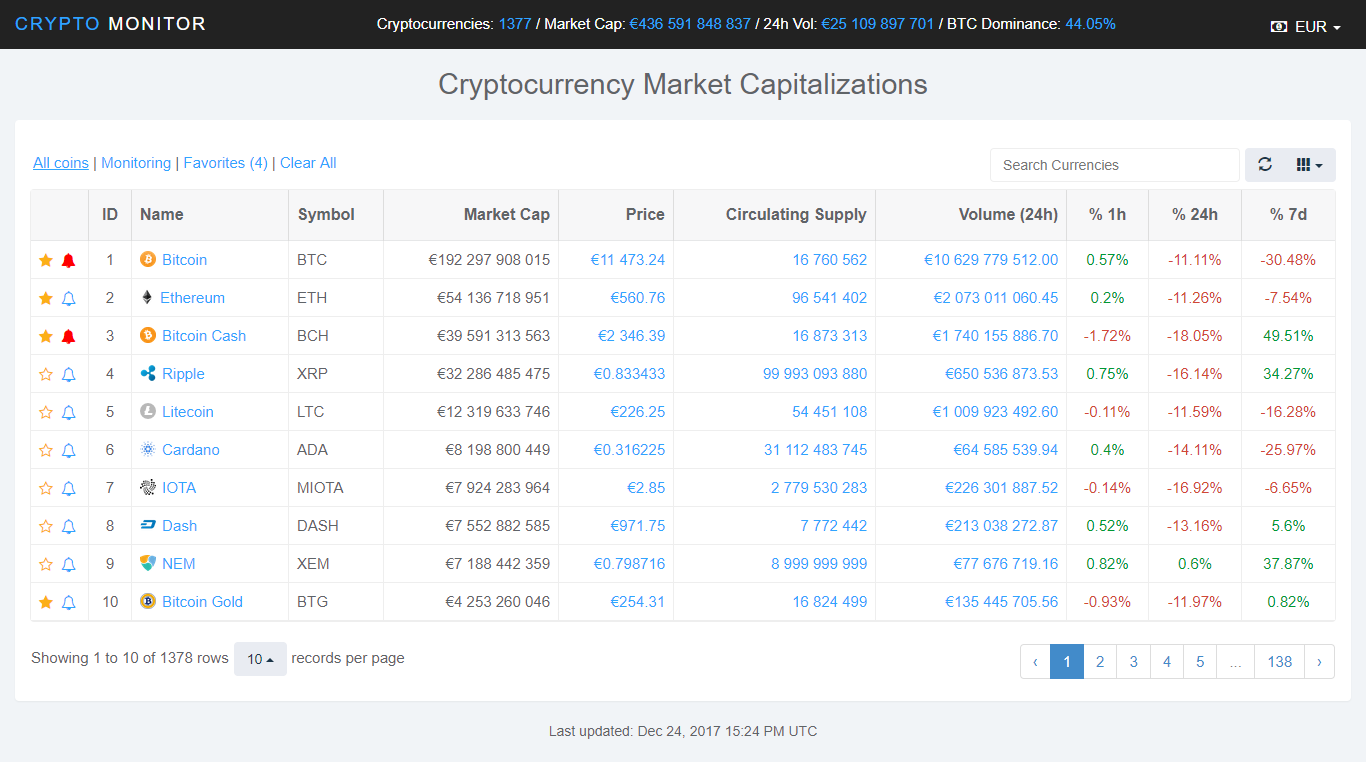Switch to the Favorites (4) view
1366x762 pixels.
pyautogui.click(x=226, y=163)
